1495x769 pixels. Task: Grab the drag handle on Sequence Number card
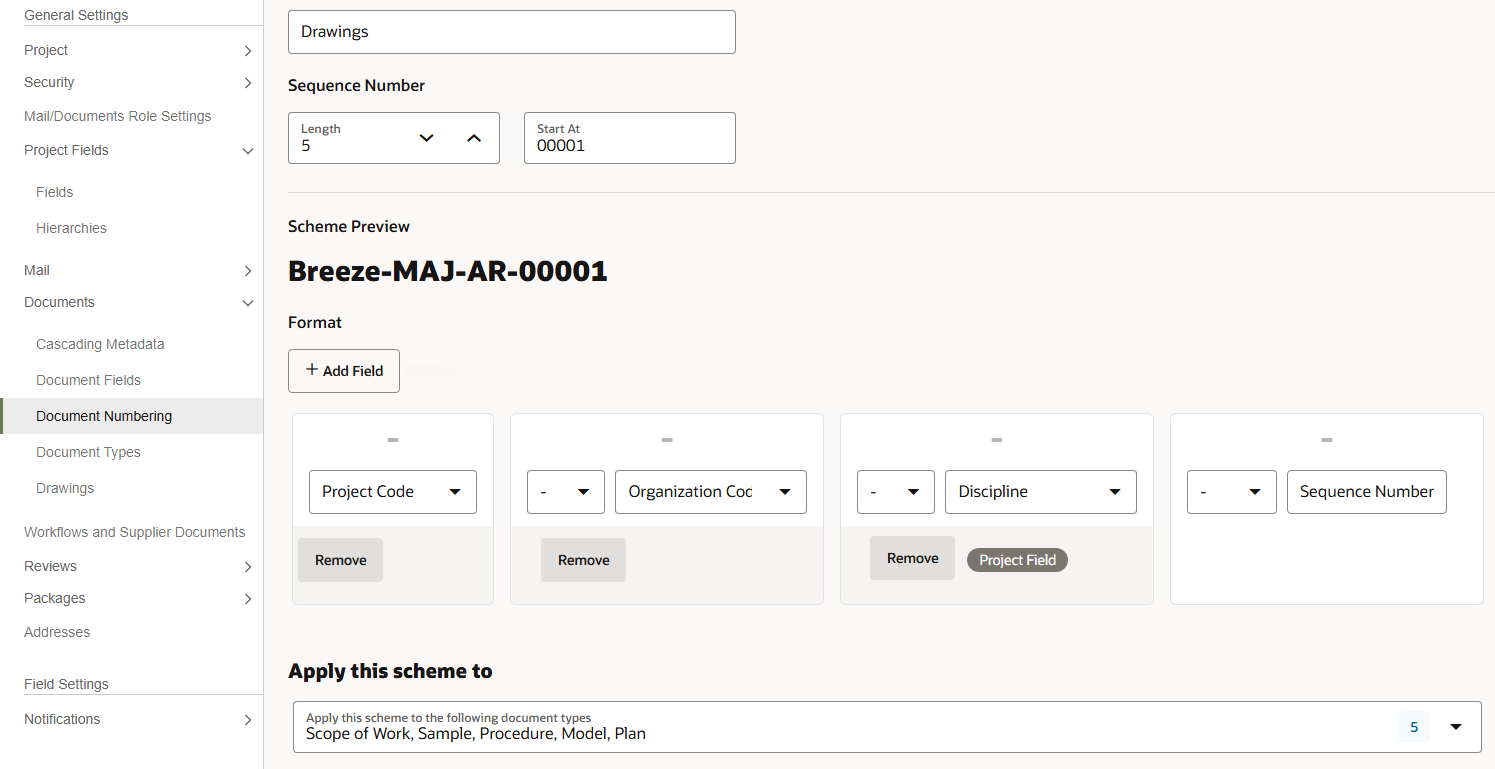1327,440
